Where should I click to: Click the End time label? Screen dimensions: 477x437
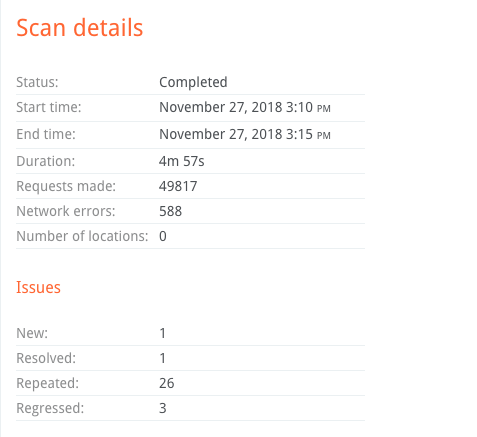[x=46, y=134]
